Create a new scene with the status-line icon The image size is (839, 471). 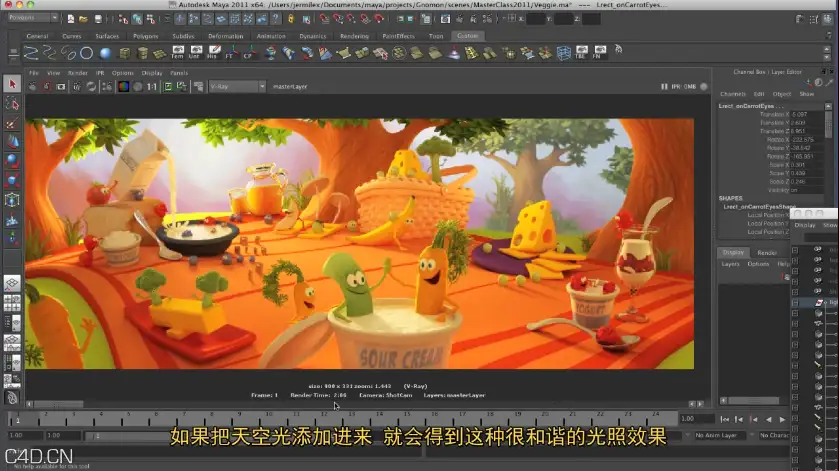pos(71,19)
